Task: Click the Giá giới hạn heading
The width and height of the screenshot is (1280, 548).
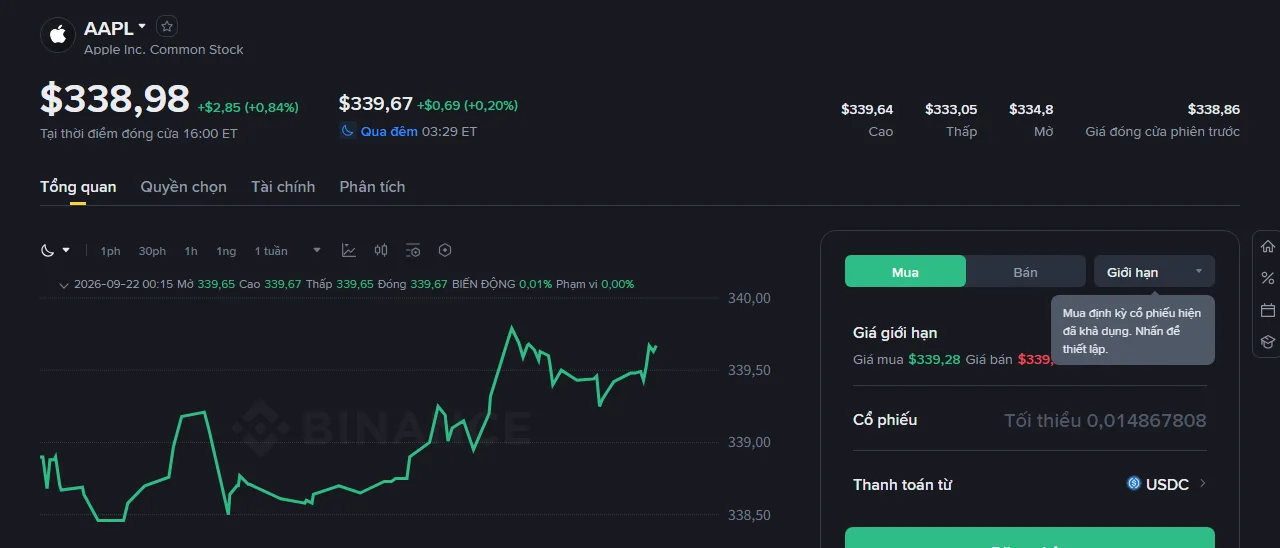Action: pyautogui.click(x=895, y=333)
